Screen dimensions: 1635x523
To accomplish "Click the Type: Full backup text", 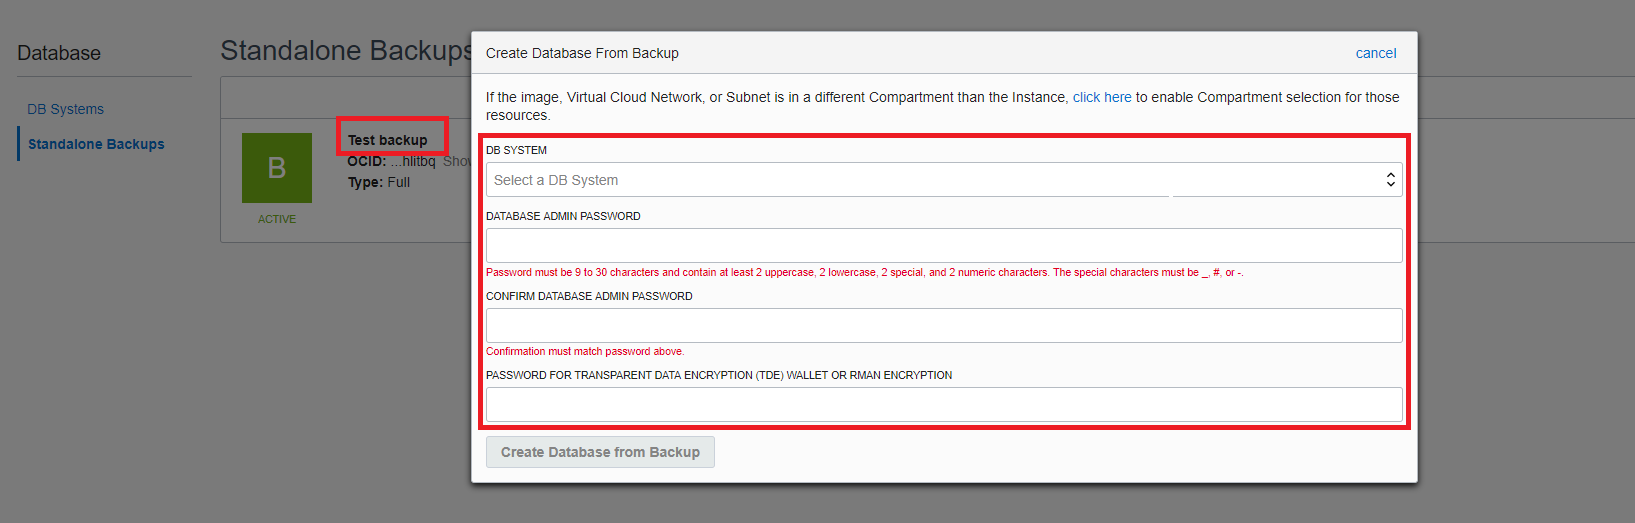I will pos(379,182).
